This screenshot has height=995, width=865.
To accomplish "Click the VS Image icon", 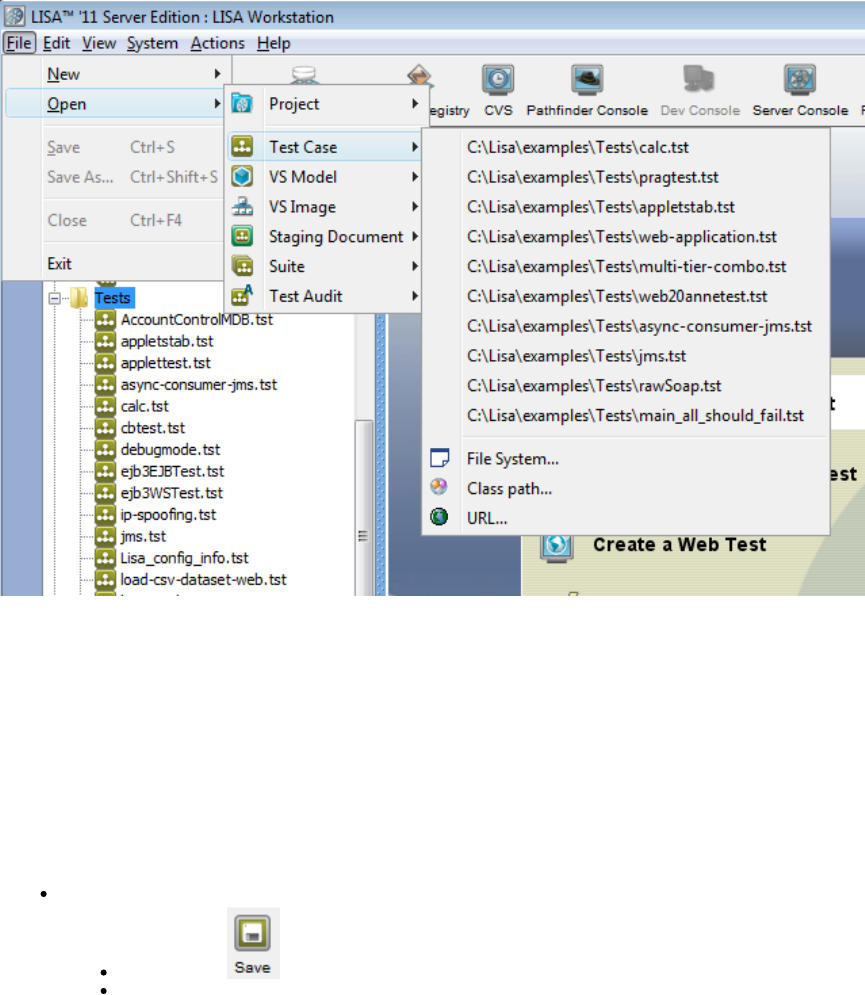I will (242, 206).
